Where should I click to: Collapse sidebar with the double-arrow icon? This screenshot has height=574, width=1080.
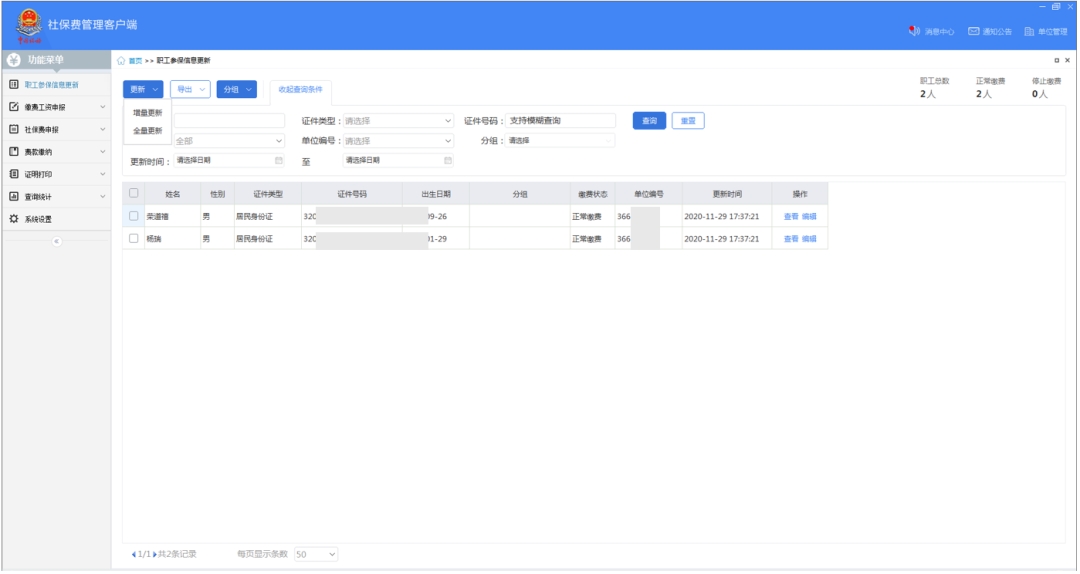pos(56,241)
